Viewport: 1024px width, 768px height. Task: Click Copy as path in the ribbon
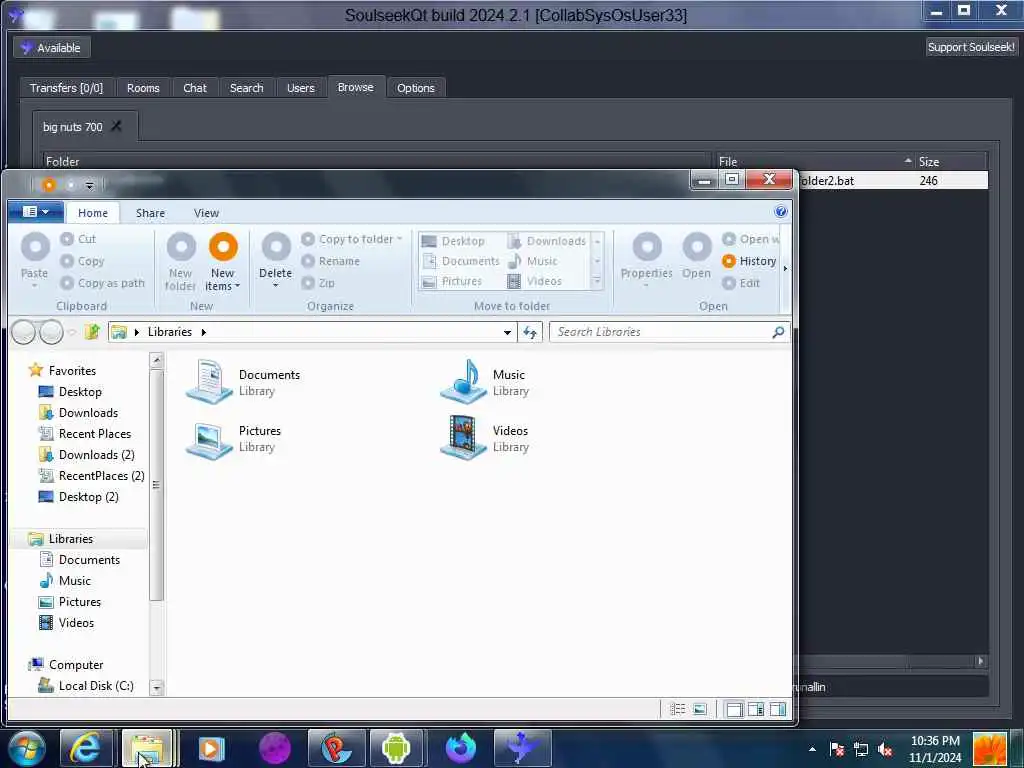point(103,283)
